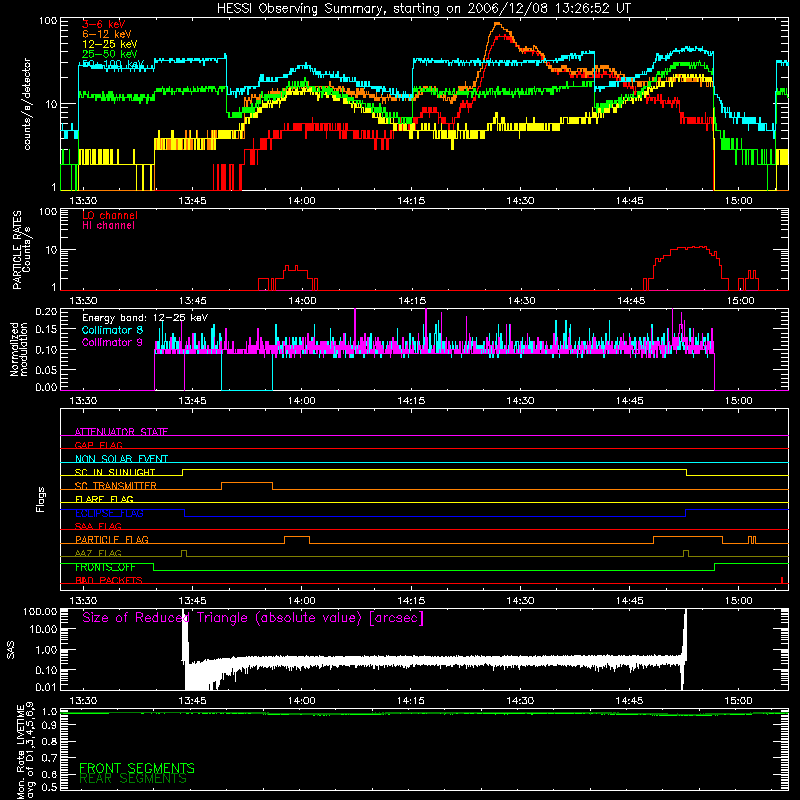800x800 pixels.
Task: Click the HESSI Observing Summary title
Action: 423,8
